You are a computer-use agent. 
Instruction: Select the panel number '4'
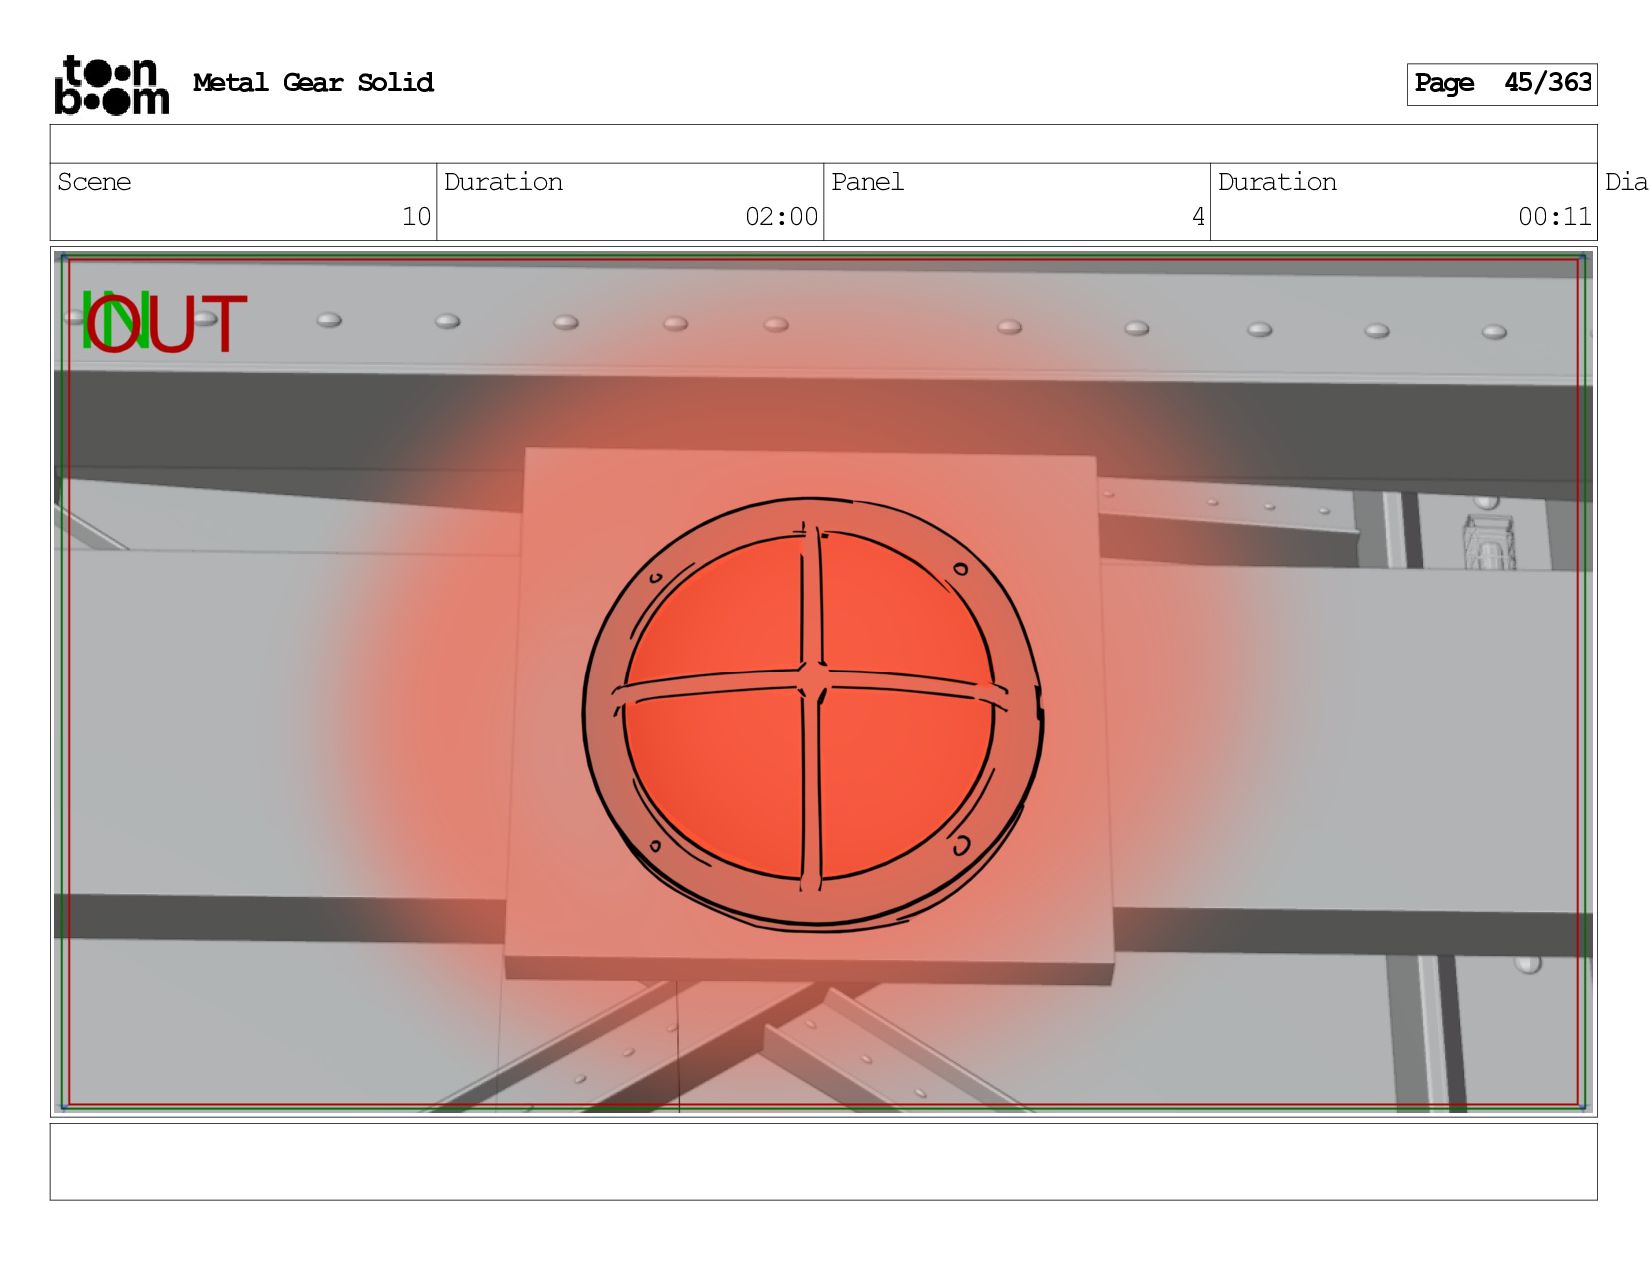[1198, 217]
